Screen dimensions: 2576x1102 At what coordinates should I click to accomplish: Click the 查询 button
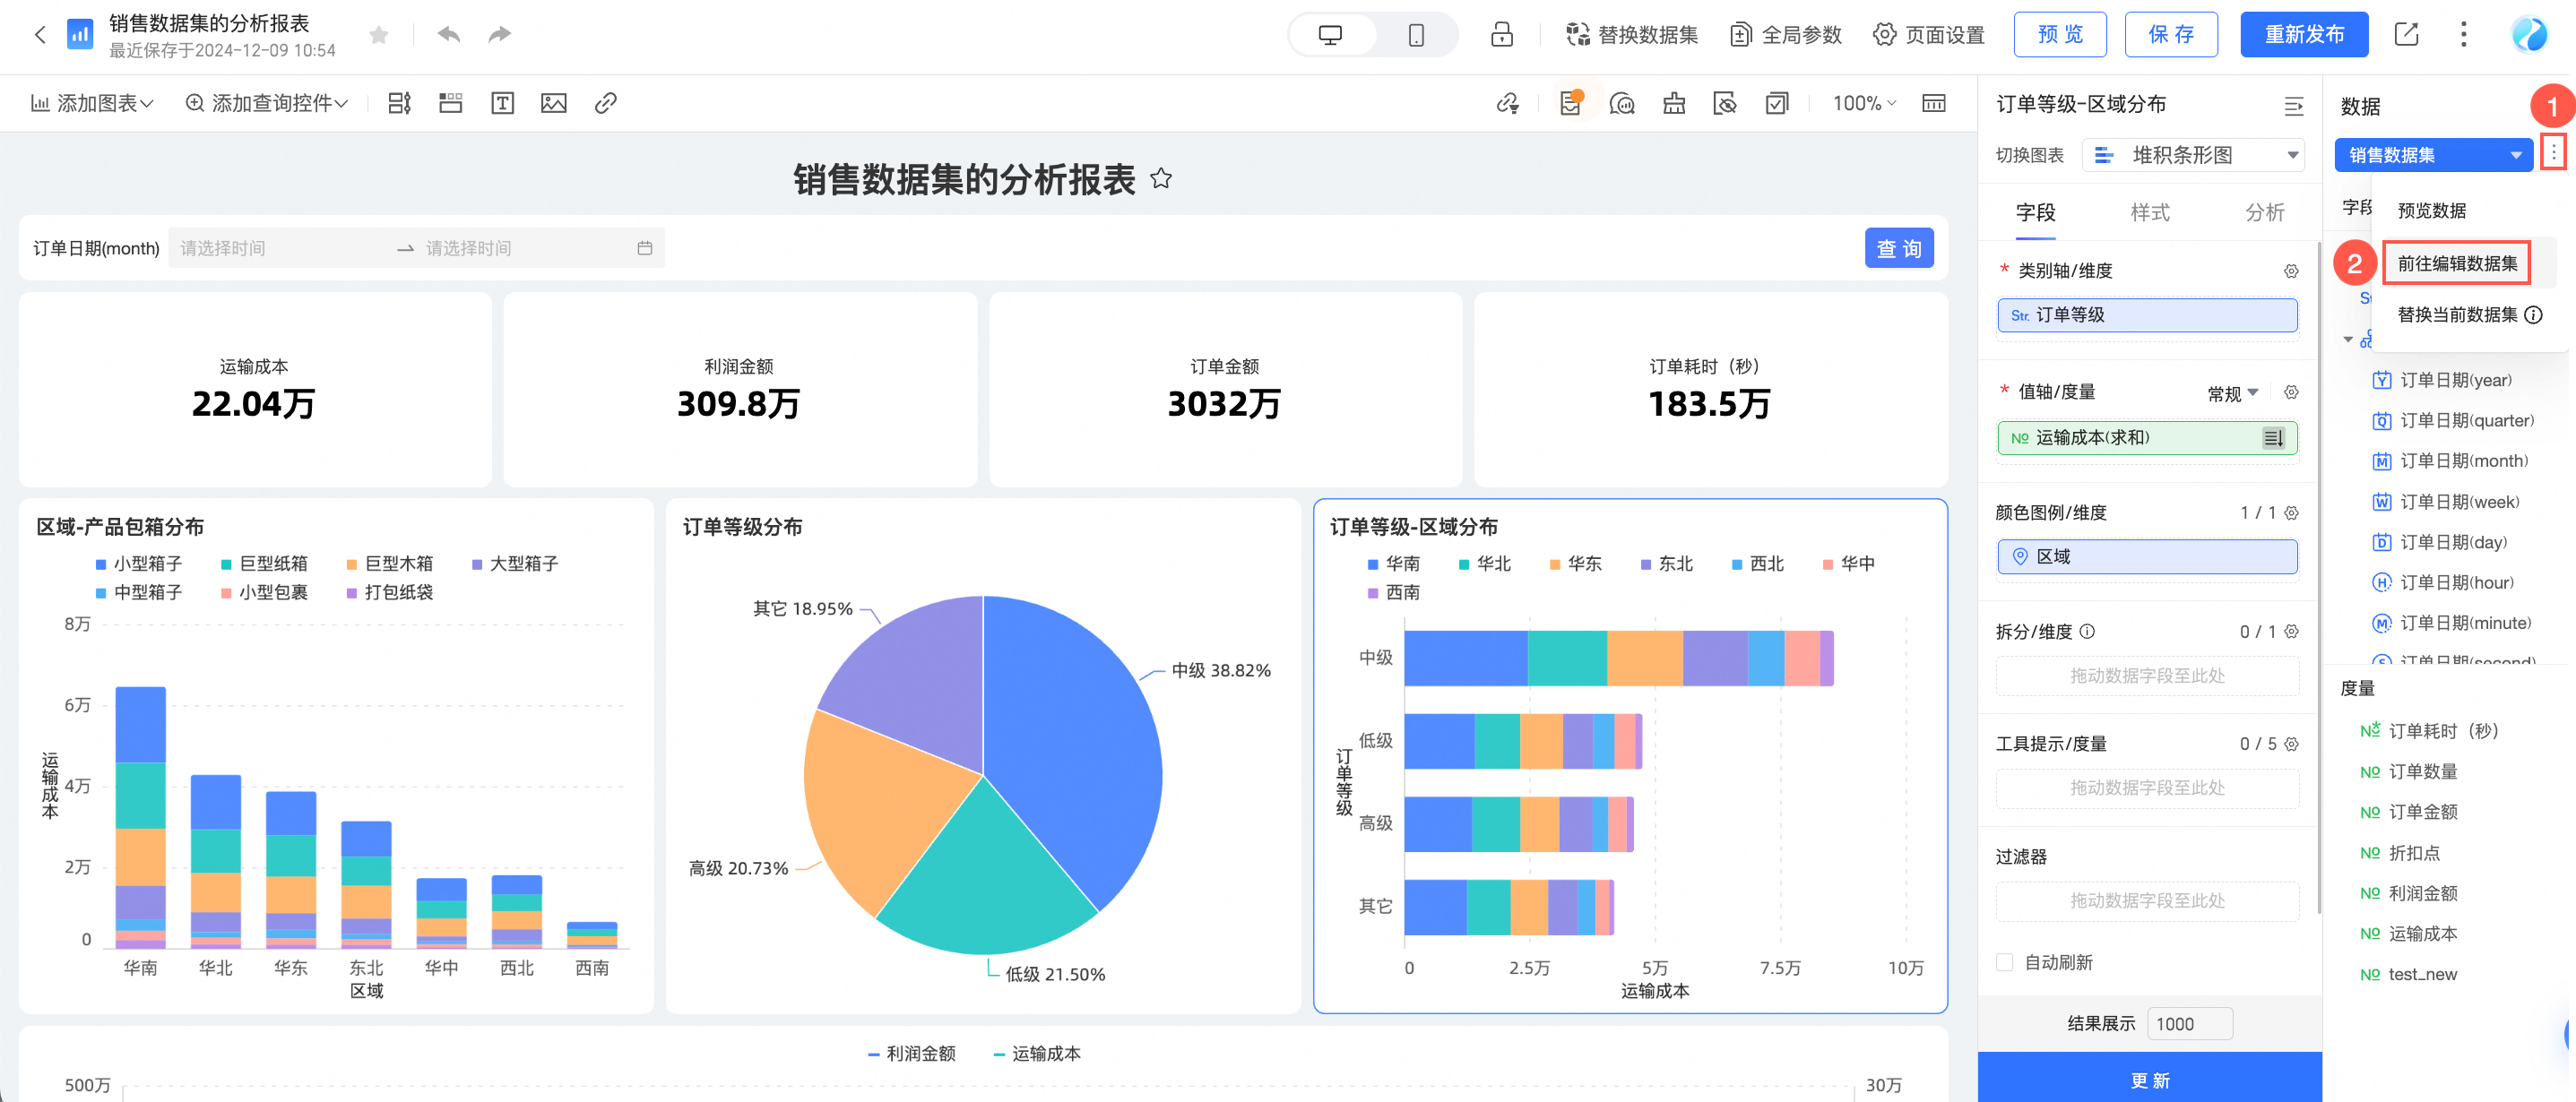(1898, 248)
